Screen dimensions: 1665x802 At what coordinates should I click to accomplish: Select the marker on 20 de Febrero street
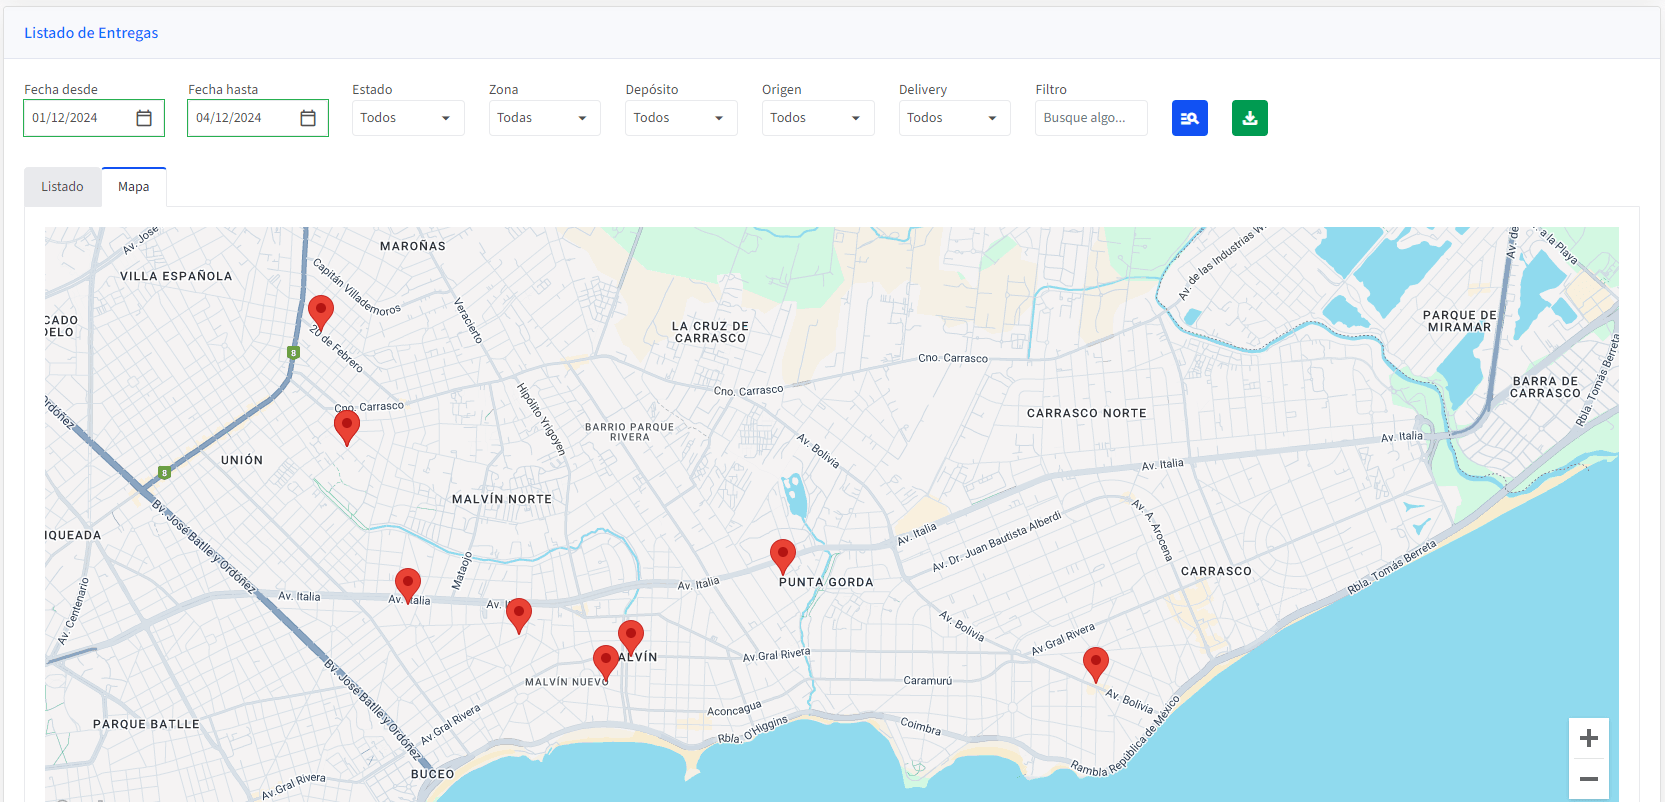[x=321, y=311]
